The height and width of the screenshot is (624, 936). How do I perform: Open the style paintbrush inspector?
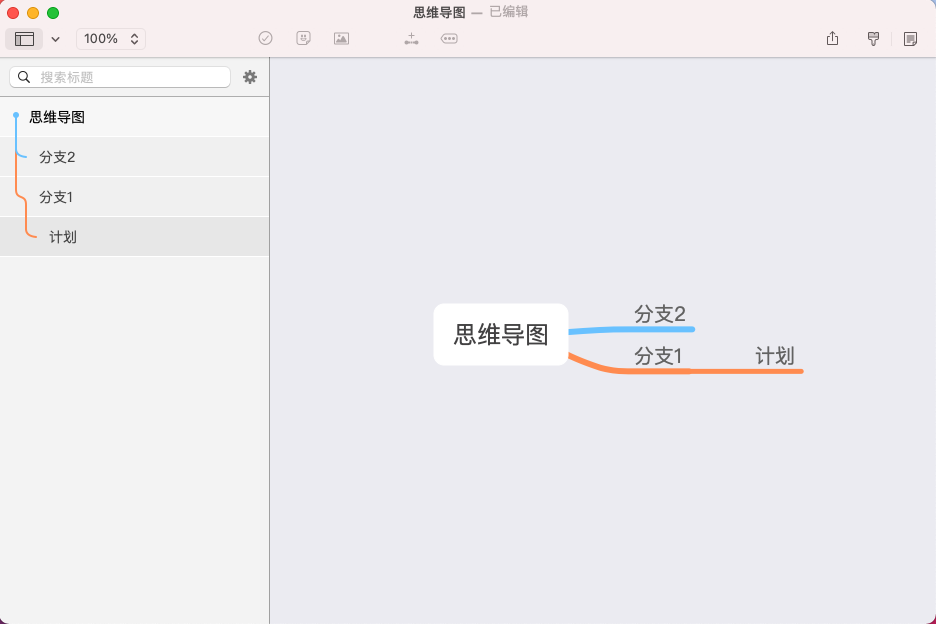[873, 39]
